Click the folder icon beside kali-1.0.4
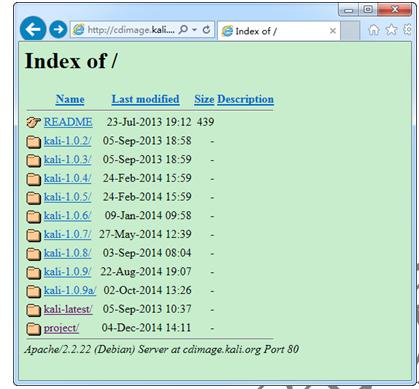The width and height of the screenshot is (419, 389). [x=33, y=179]
